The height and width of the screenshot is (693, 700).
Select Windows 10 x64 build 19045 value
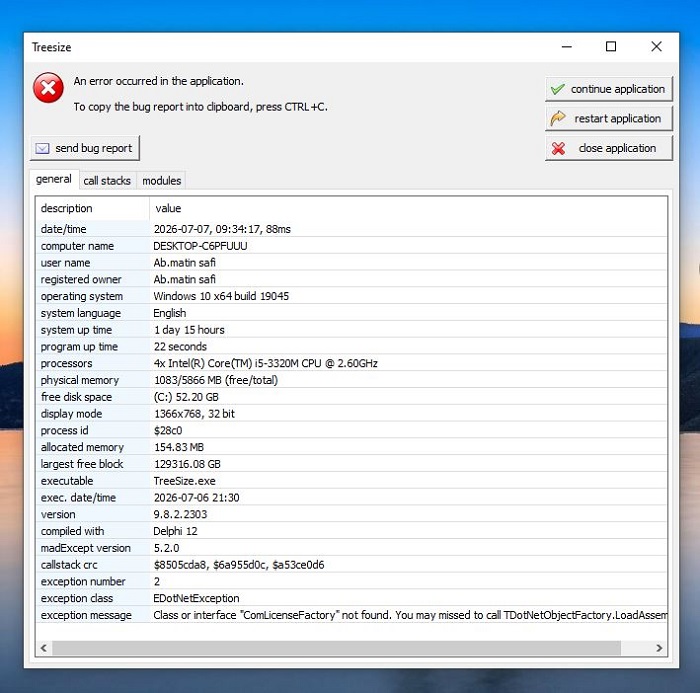221,296
